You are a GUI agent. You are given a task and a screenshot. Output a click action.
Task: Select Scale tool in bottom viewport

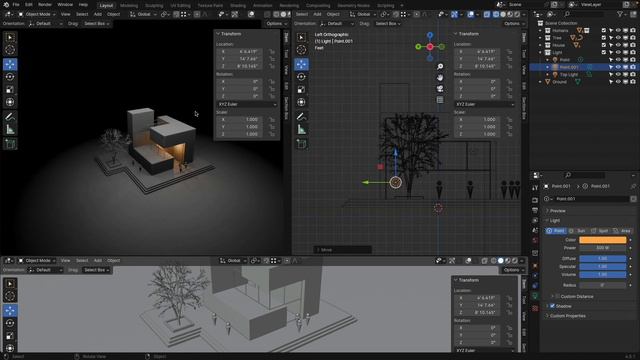coord(10,336)
